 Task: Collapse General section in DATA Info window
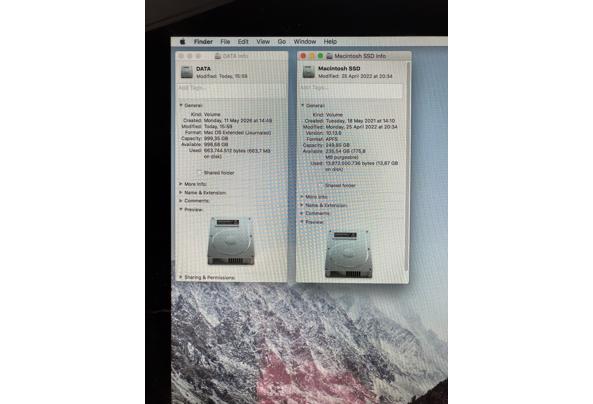click(181, 105)
